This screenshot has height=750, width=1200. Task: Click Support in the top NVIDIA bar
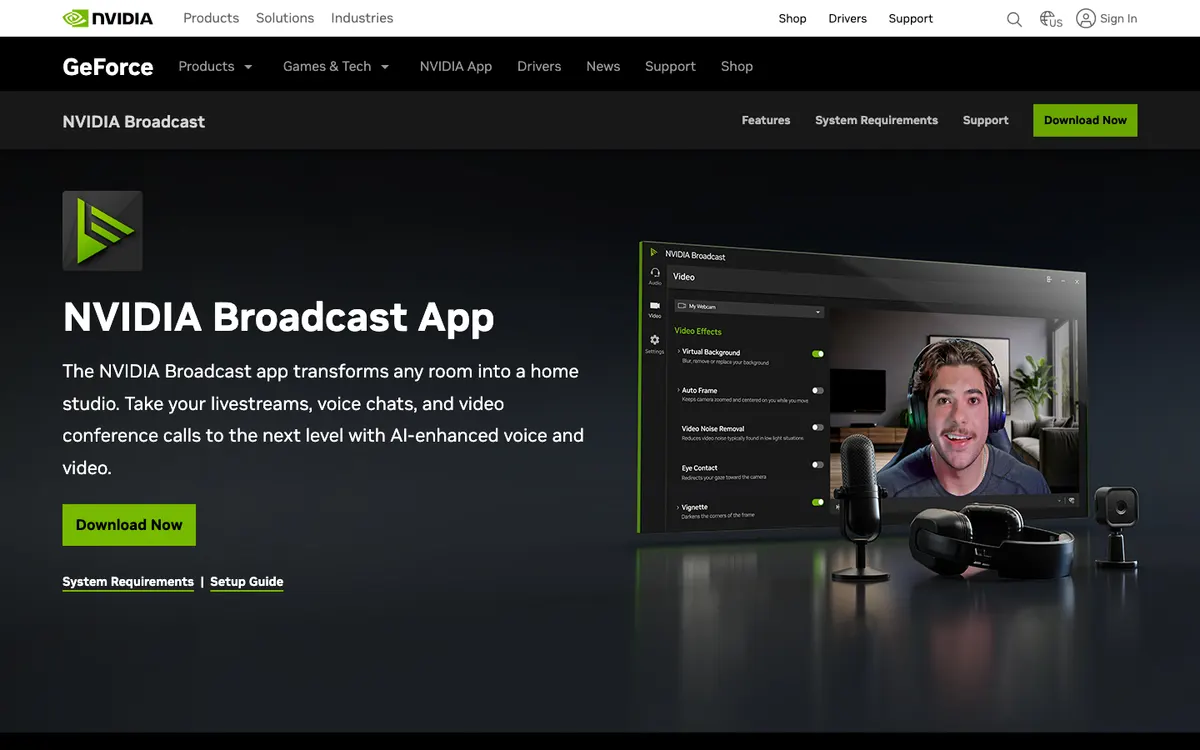(910, 19)
